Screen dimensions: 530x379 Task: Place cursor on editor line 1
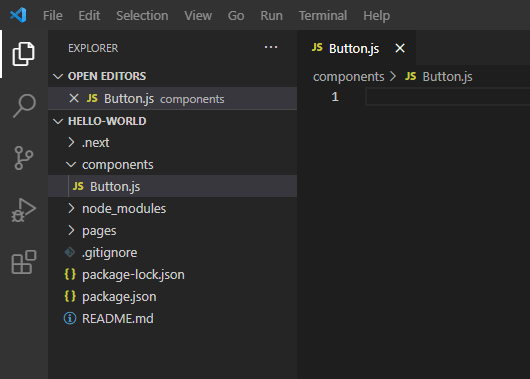coord(448,97)
